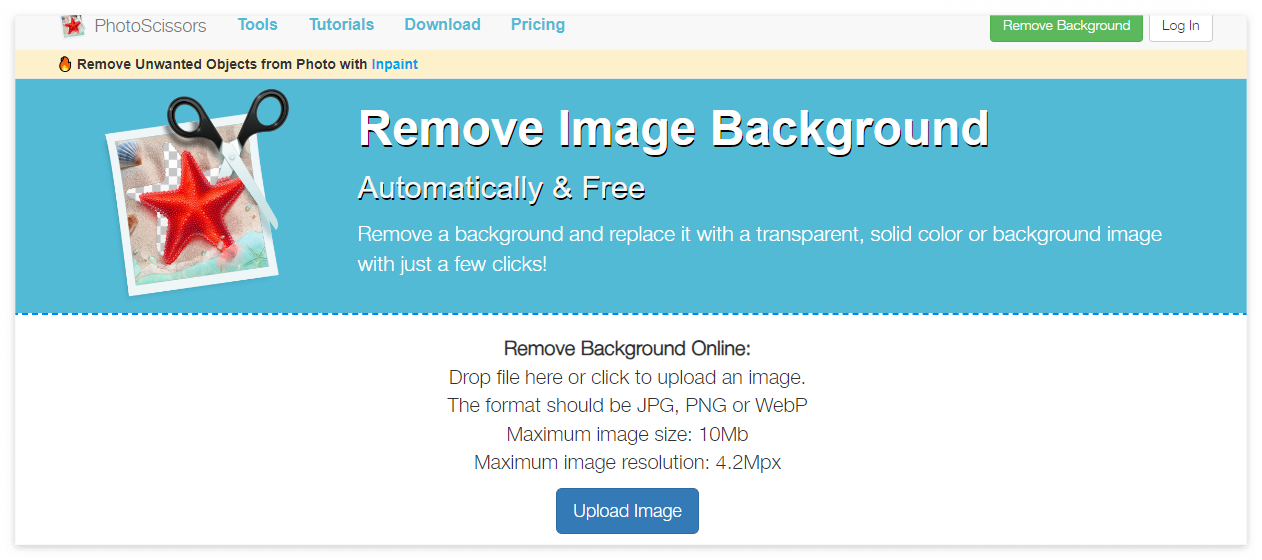The width and height of the screenshot is (1262, 560).
Task: Click 'The format should be JPG, PNG or WebP'
Action: click(627, 406)
